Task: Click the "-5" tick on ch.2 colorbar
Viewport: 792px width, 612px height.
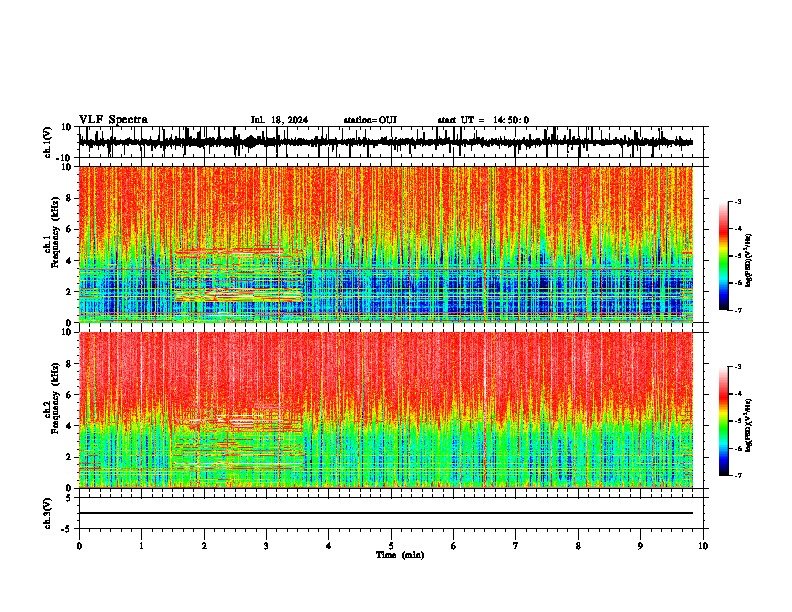Action: point(737,421)
